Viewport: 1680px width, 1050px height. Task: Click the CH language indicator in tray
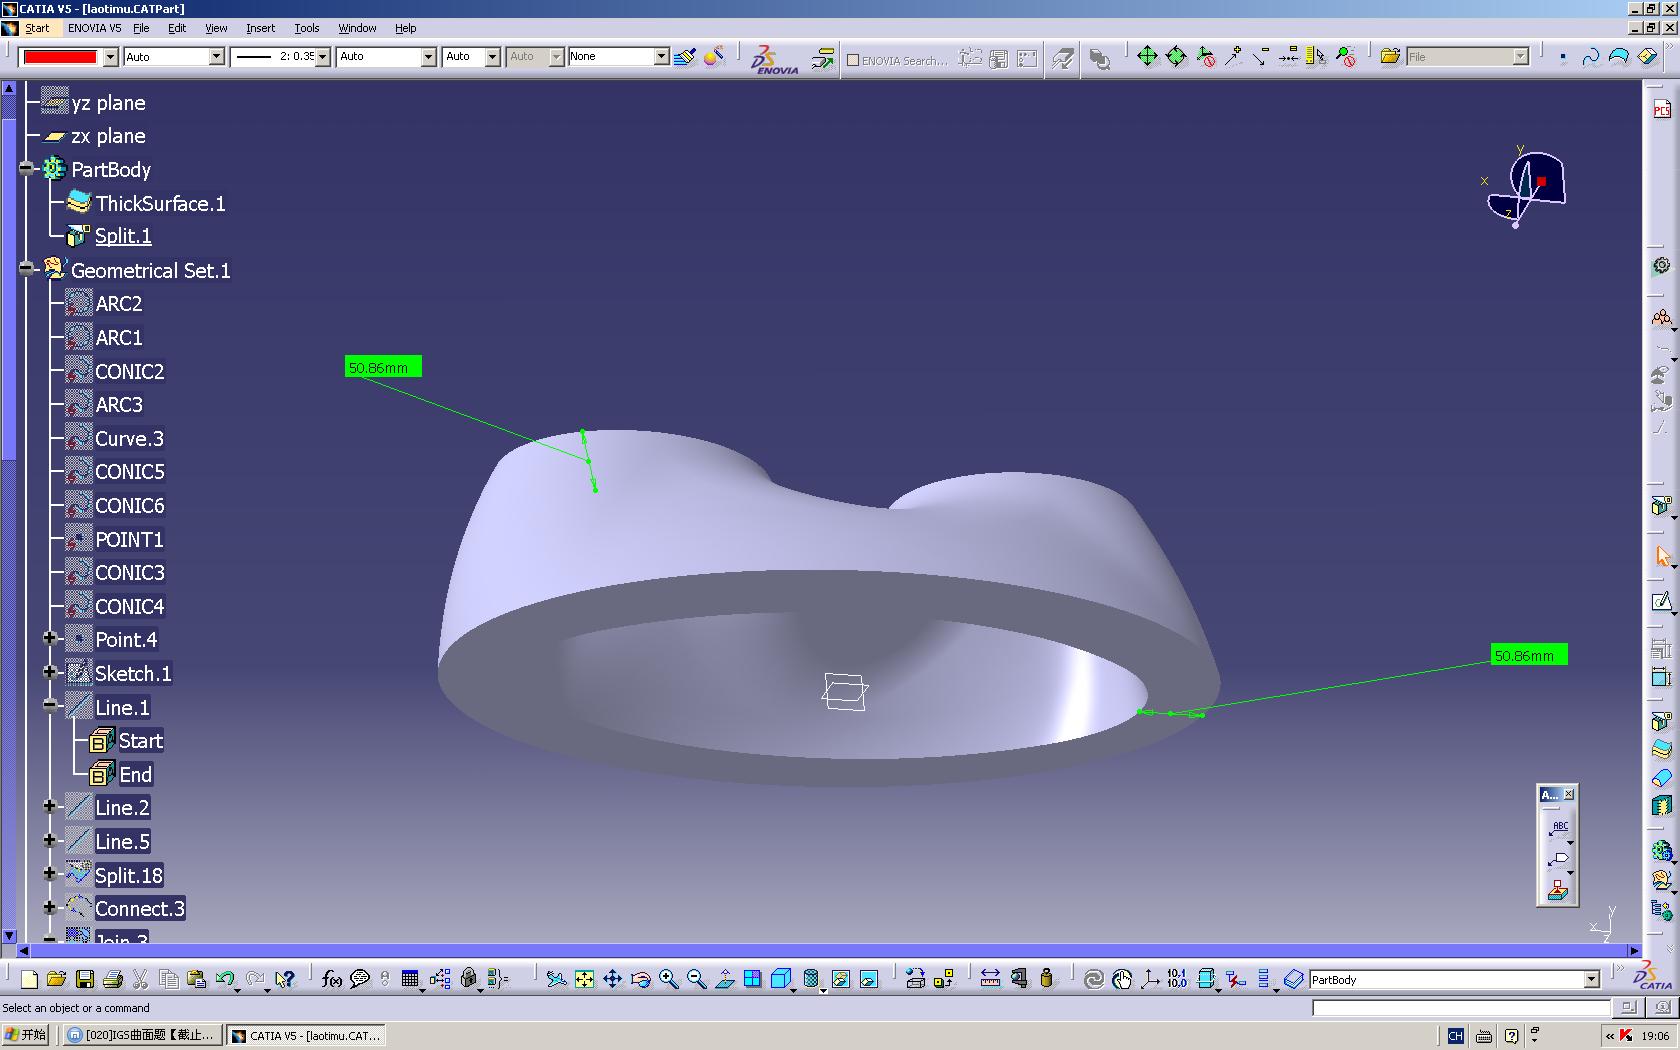pyautogui.click(x=1456, y=1035)
